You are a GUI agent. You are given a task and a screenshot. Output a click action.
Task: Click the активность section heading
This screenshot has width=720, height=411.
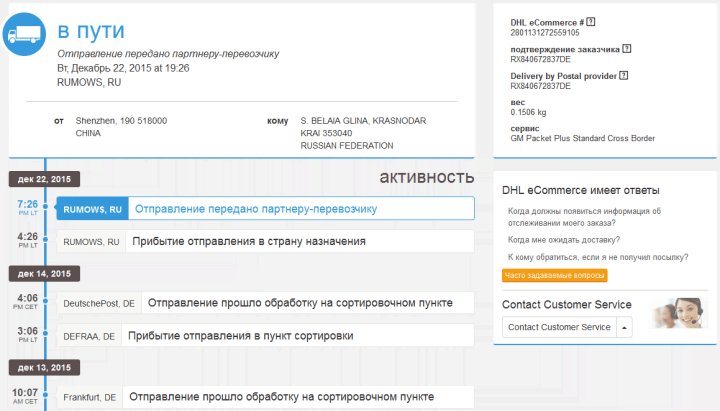(x=427, y=177)
